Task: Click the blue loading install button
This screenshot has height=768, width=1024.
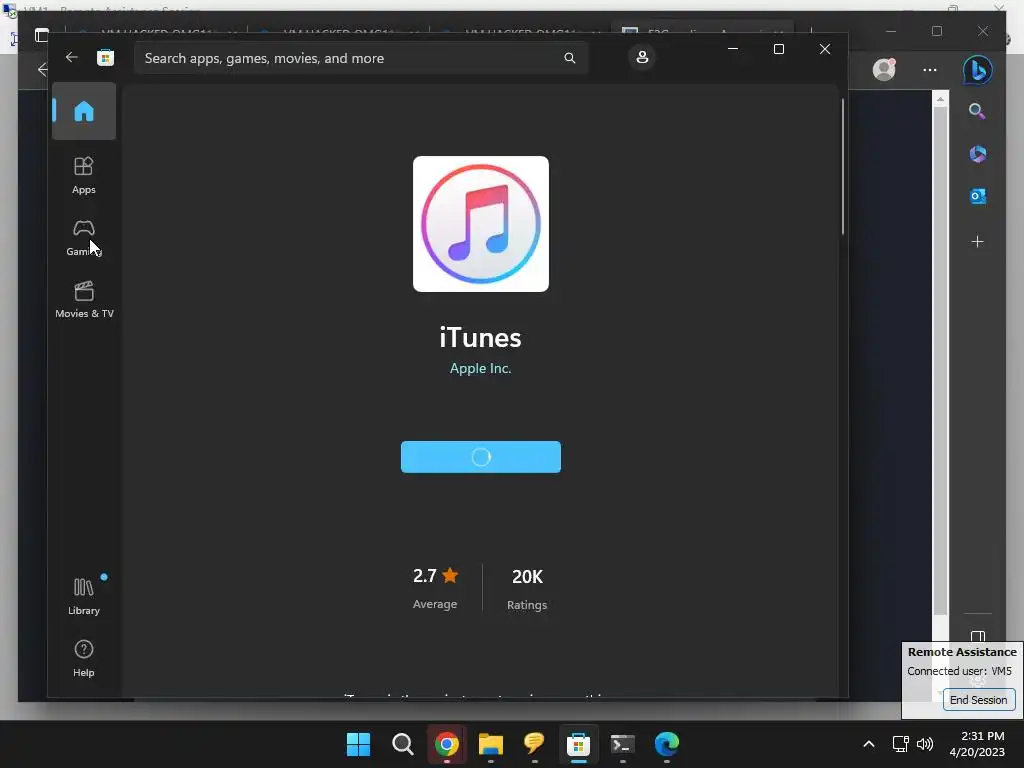Action: point(481,457)
